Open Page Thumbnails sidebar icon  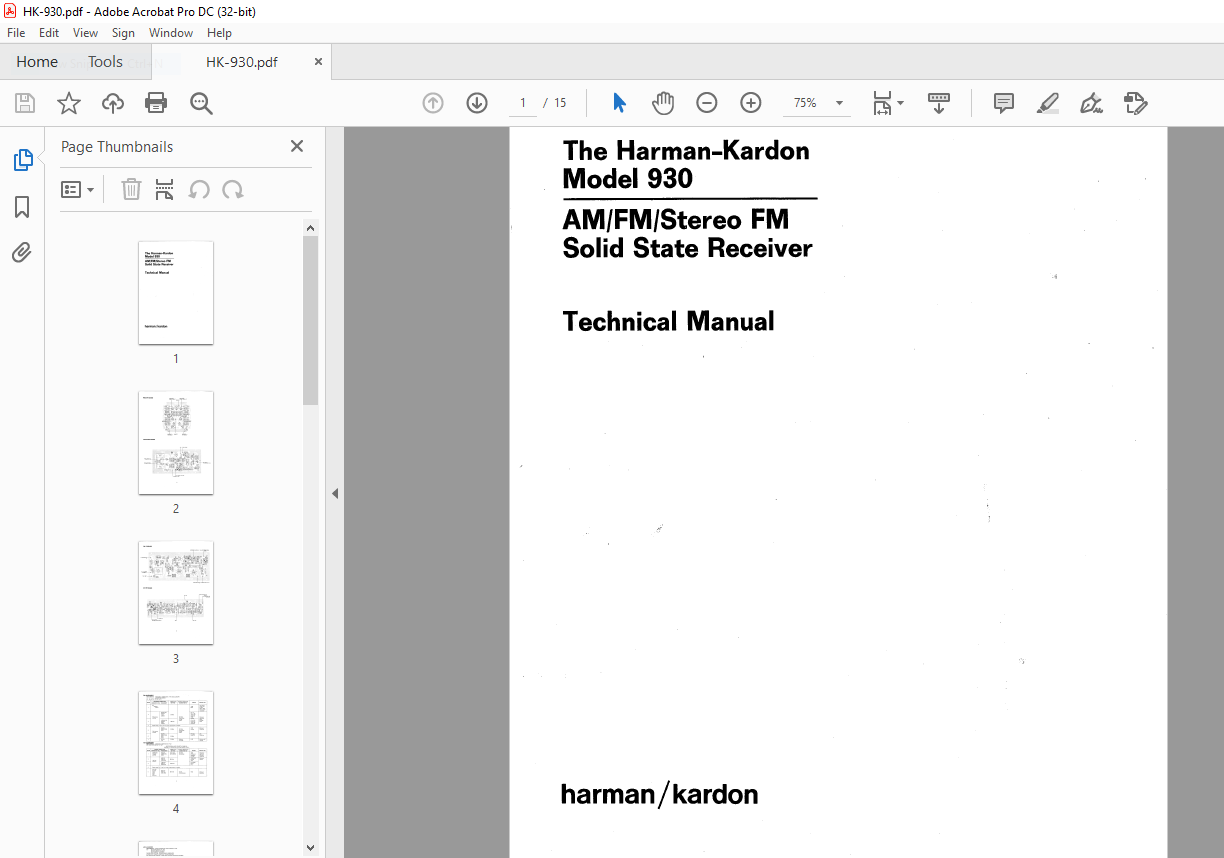coord(22,160)
